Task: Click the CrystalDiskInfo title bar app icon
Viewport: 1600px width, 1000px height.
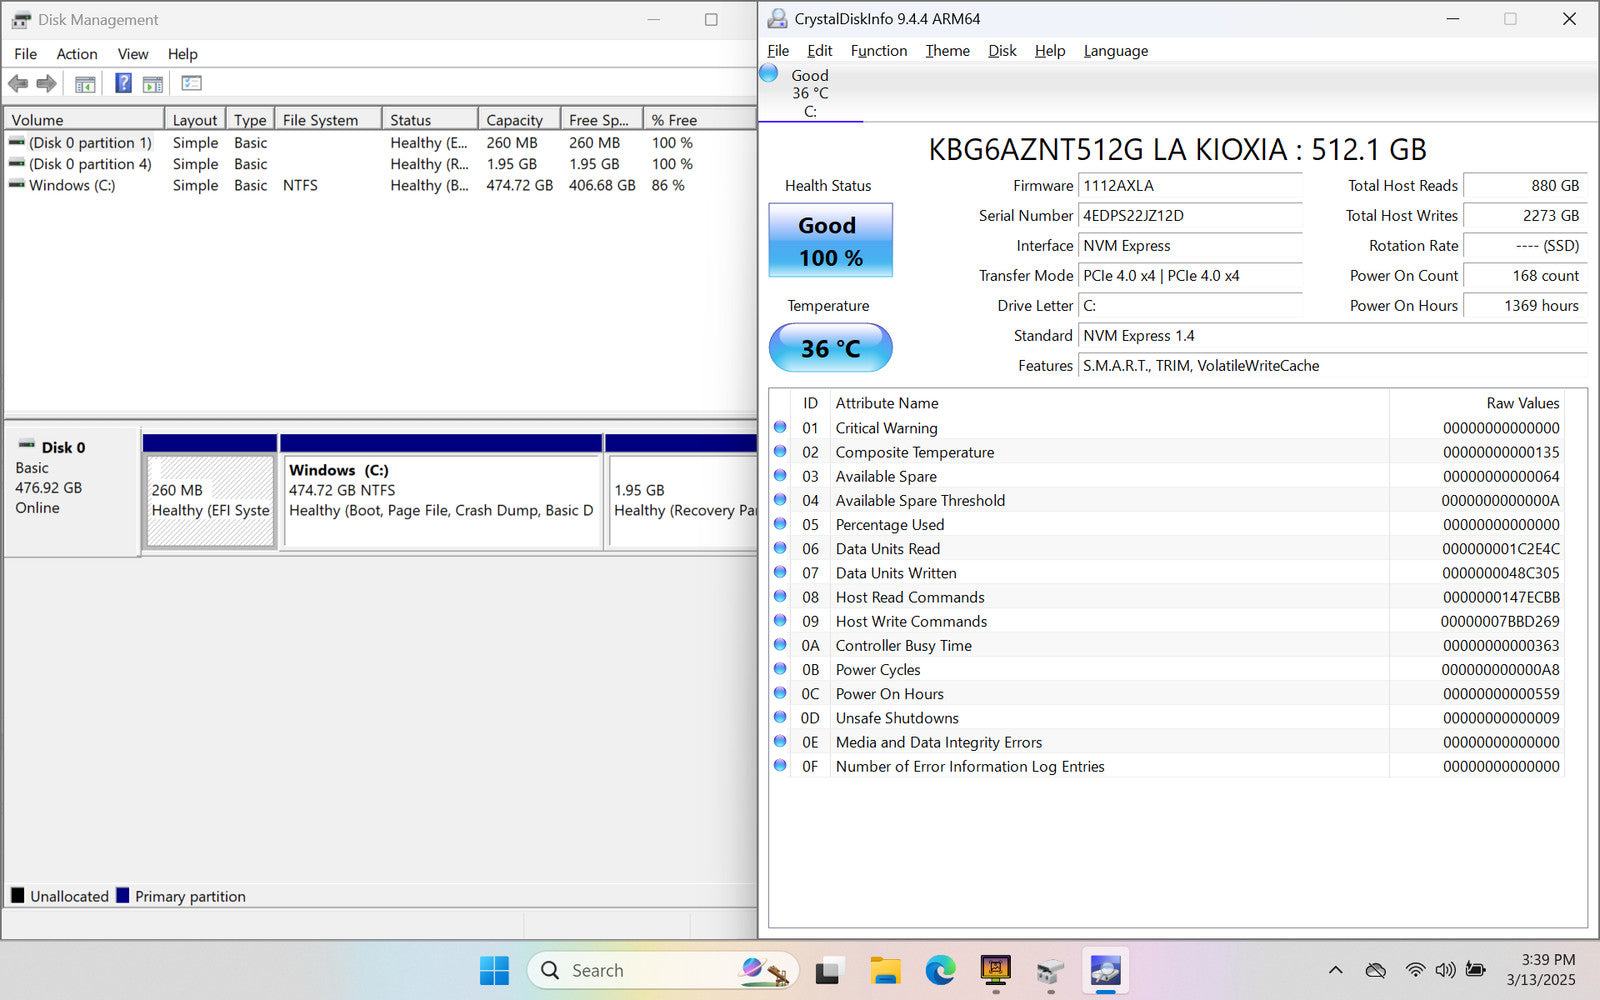Action: 777,19
